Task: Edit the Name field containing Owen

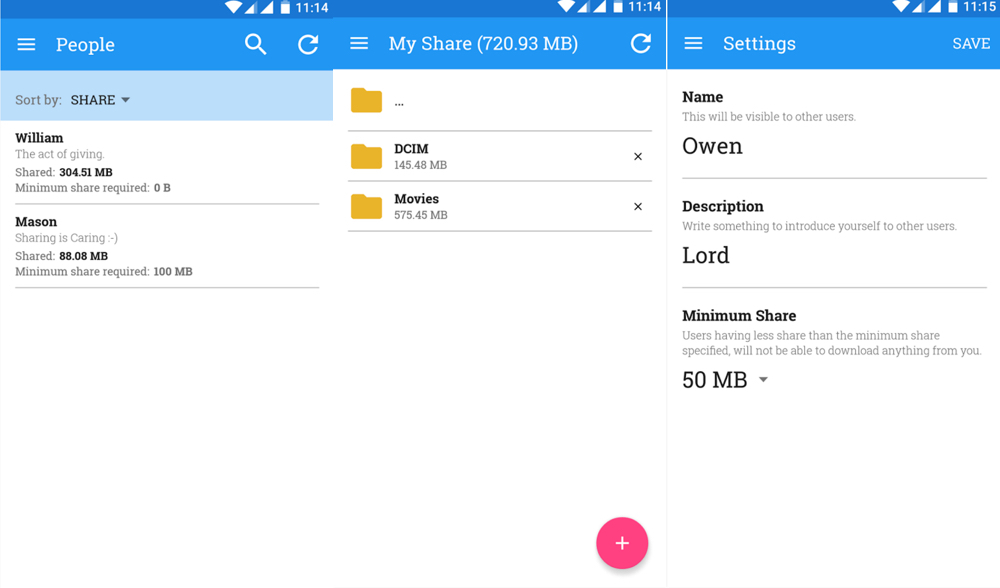Action: [x=833, y=146]
